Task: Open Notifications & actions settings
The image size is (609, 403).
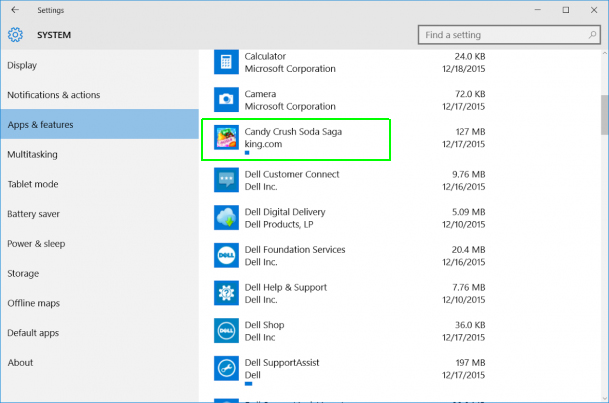Action: 53,95
